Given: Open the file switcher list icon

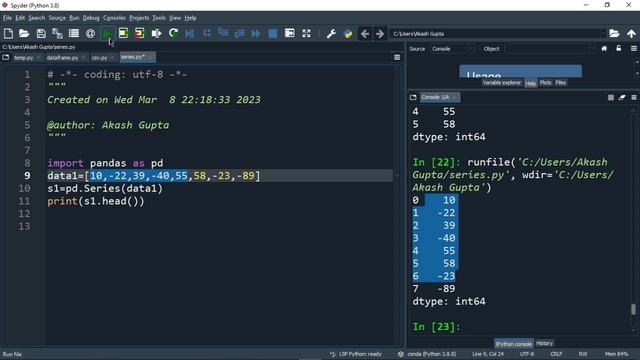Looking at the screenshot, I should click(74, 33).
